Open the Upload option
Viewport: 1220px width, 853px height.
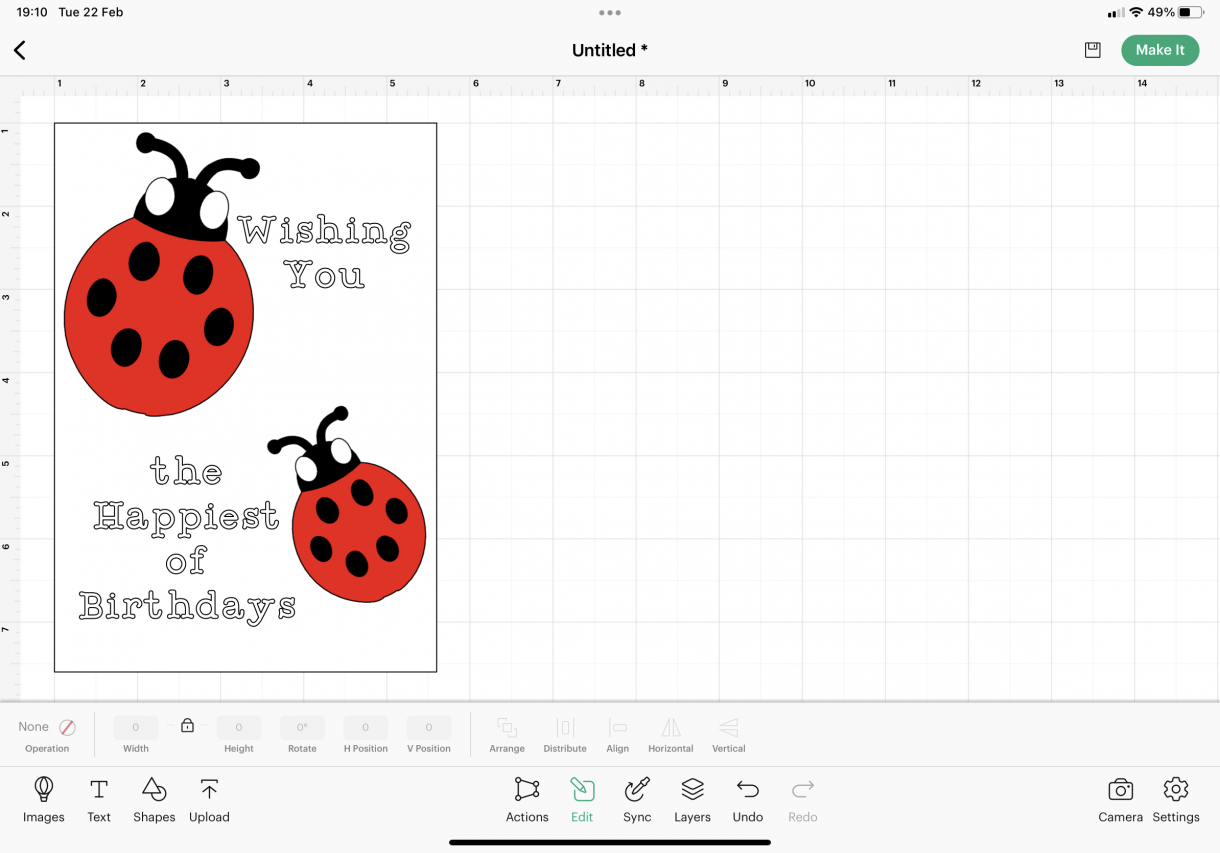(209, 800)
